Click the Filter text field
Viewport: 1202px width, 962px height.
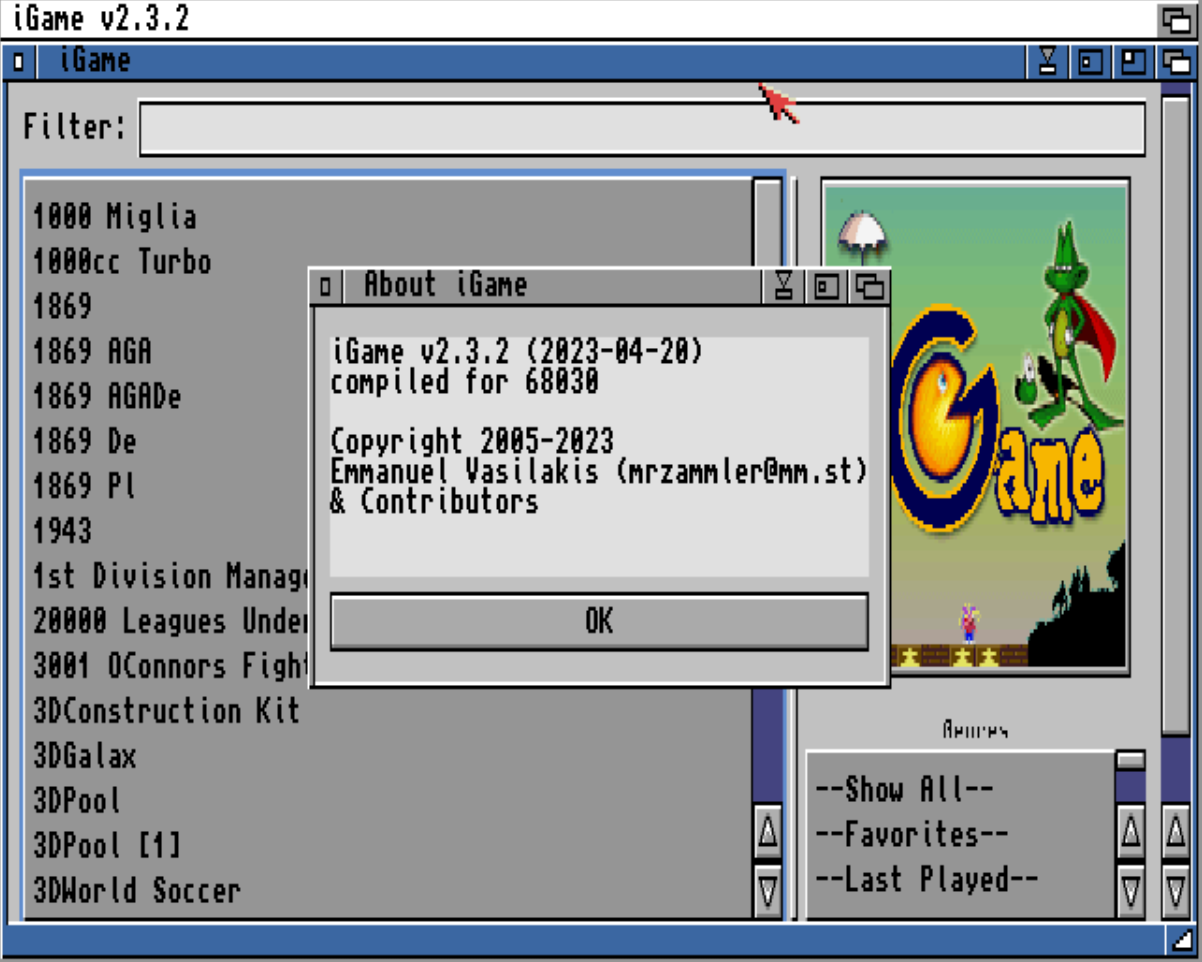pyautogui.click(x=642, y=128)
